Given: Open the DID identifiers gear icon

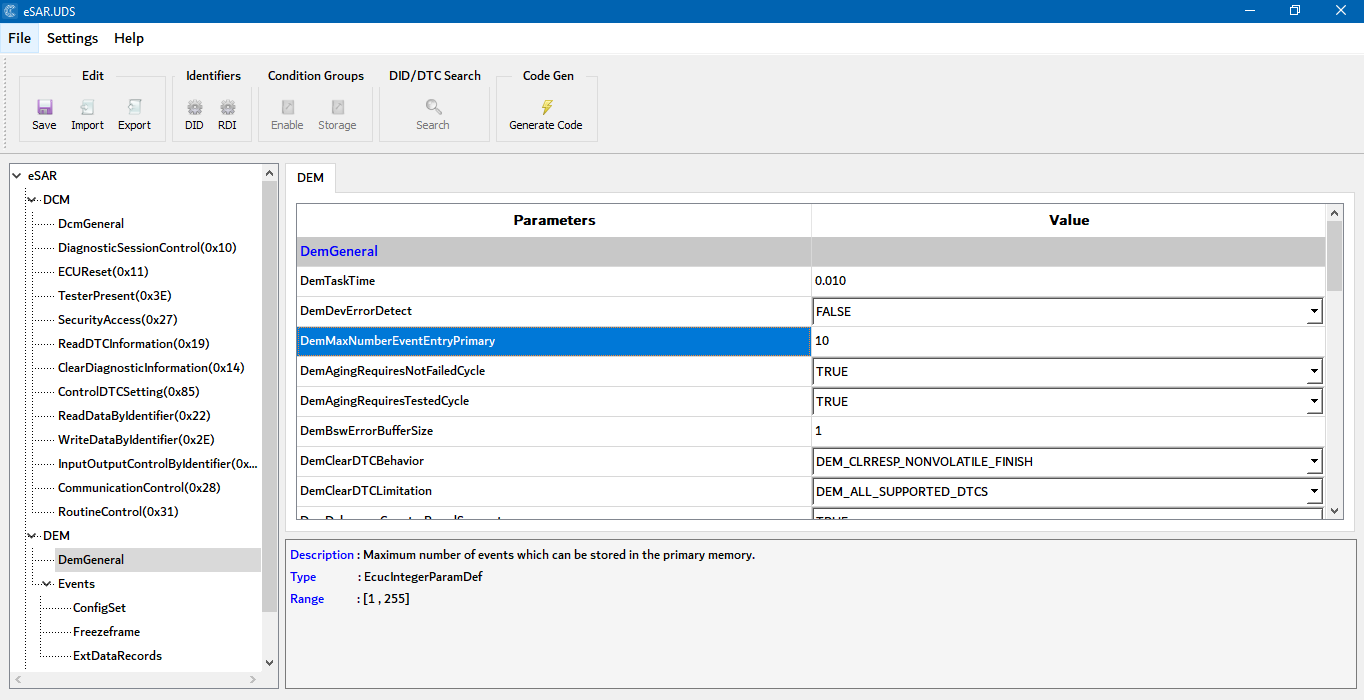Looking at the screenshot, I should point(194,107).
